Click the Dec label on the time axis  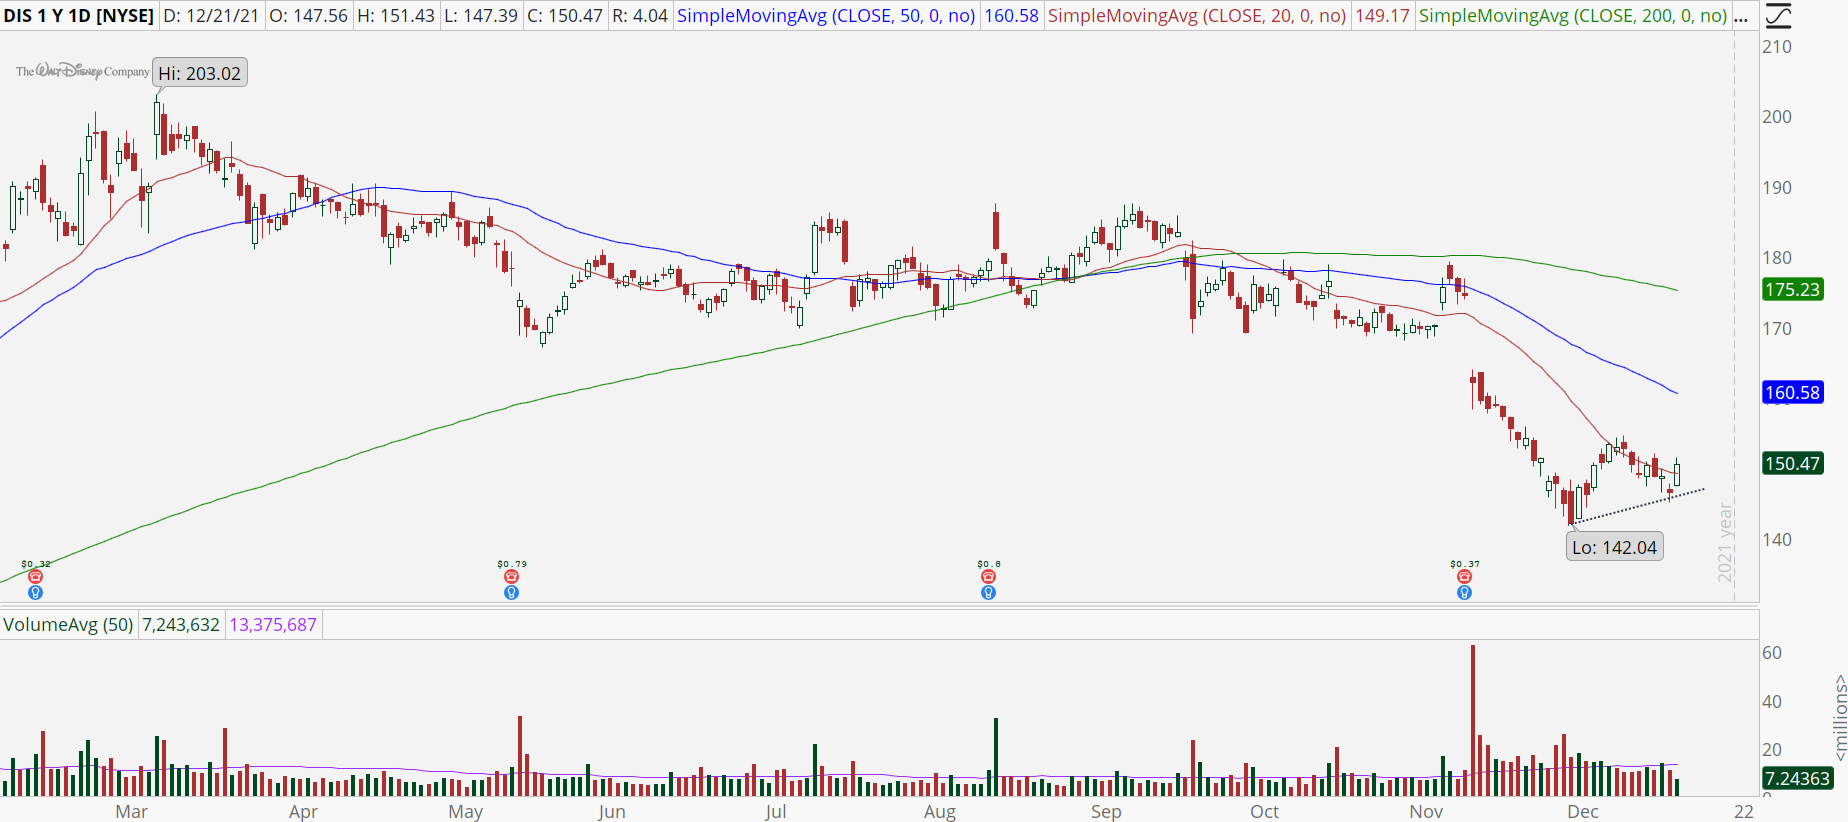[x=1583, y=811]
